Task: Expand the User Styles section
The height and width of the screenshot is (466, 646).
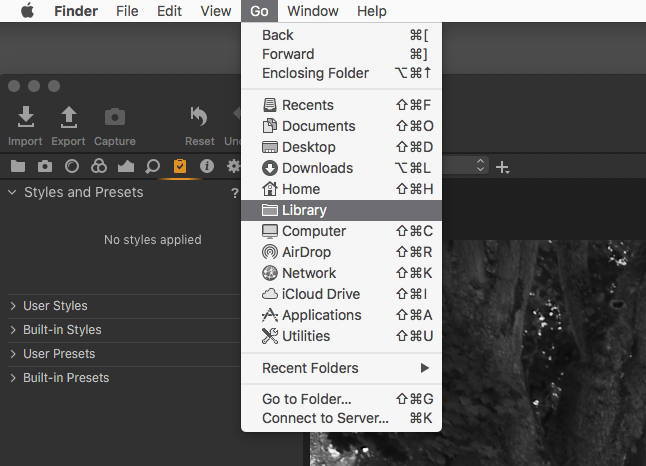Action: (55, 306)
